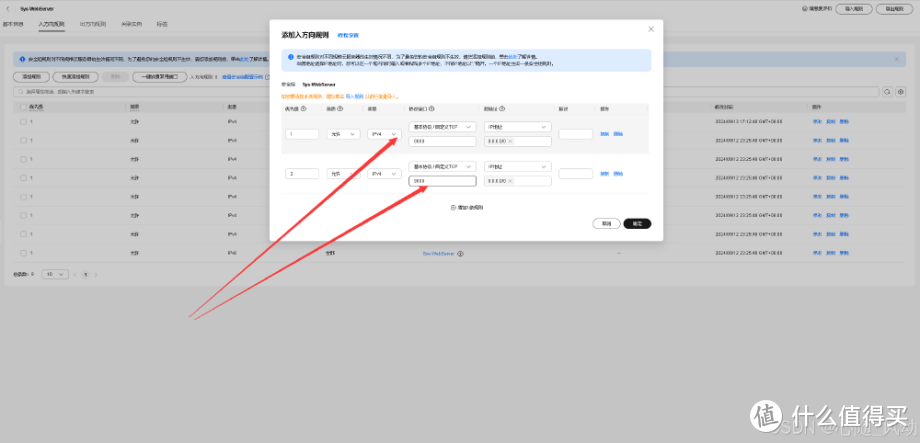Open source IP地址 dropdown for rule 1
Screen dimensions: 920x443
coord(518,127)
